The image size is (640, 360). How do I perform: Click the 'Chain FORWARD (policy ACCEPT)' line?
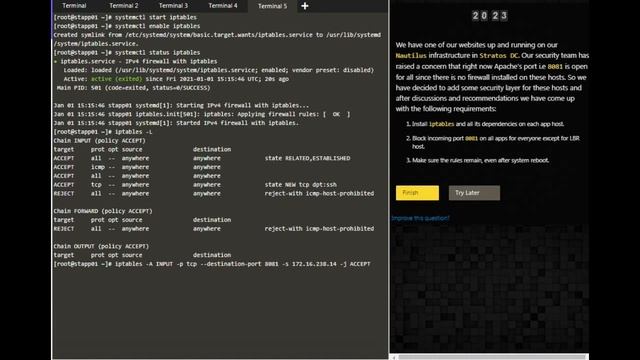point(103,211)
